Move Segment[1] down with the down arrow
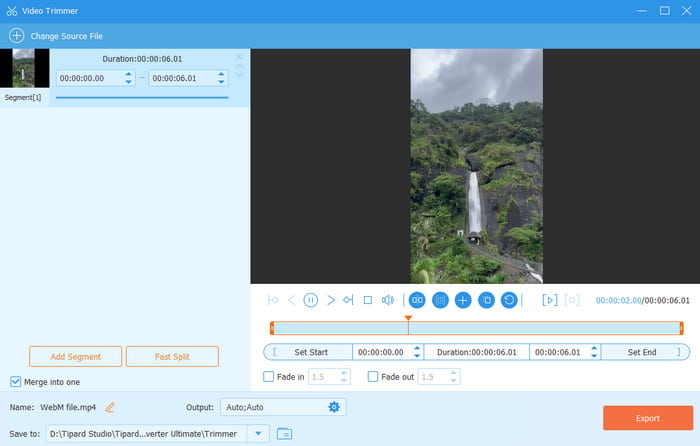The height and width of the screenshot is (446, 700). pos(239,74)
